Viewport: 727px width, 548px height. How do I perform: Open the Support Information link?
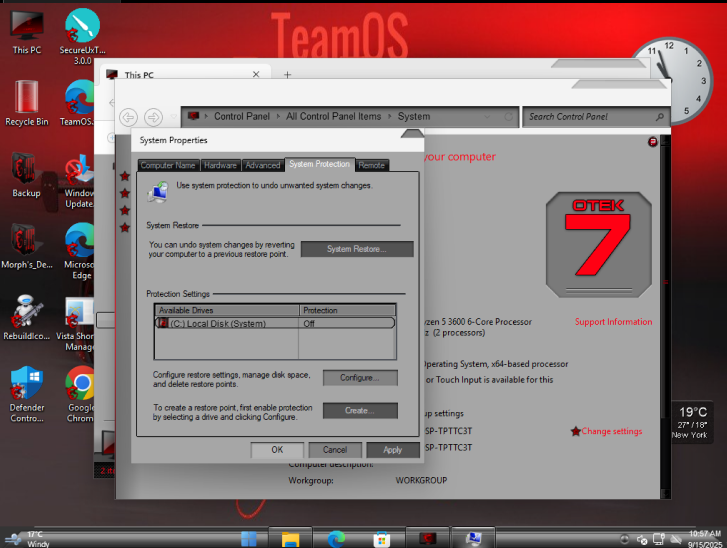tap(613, 322)
